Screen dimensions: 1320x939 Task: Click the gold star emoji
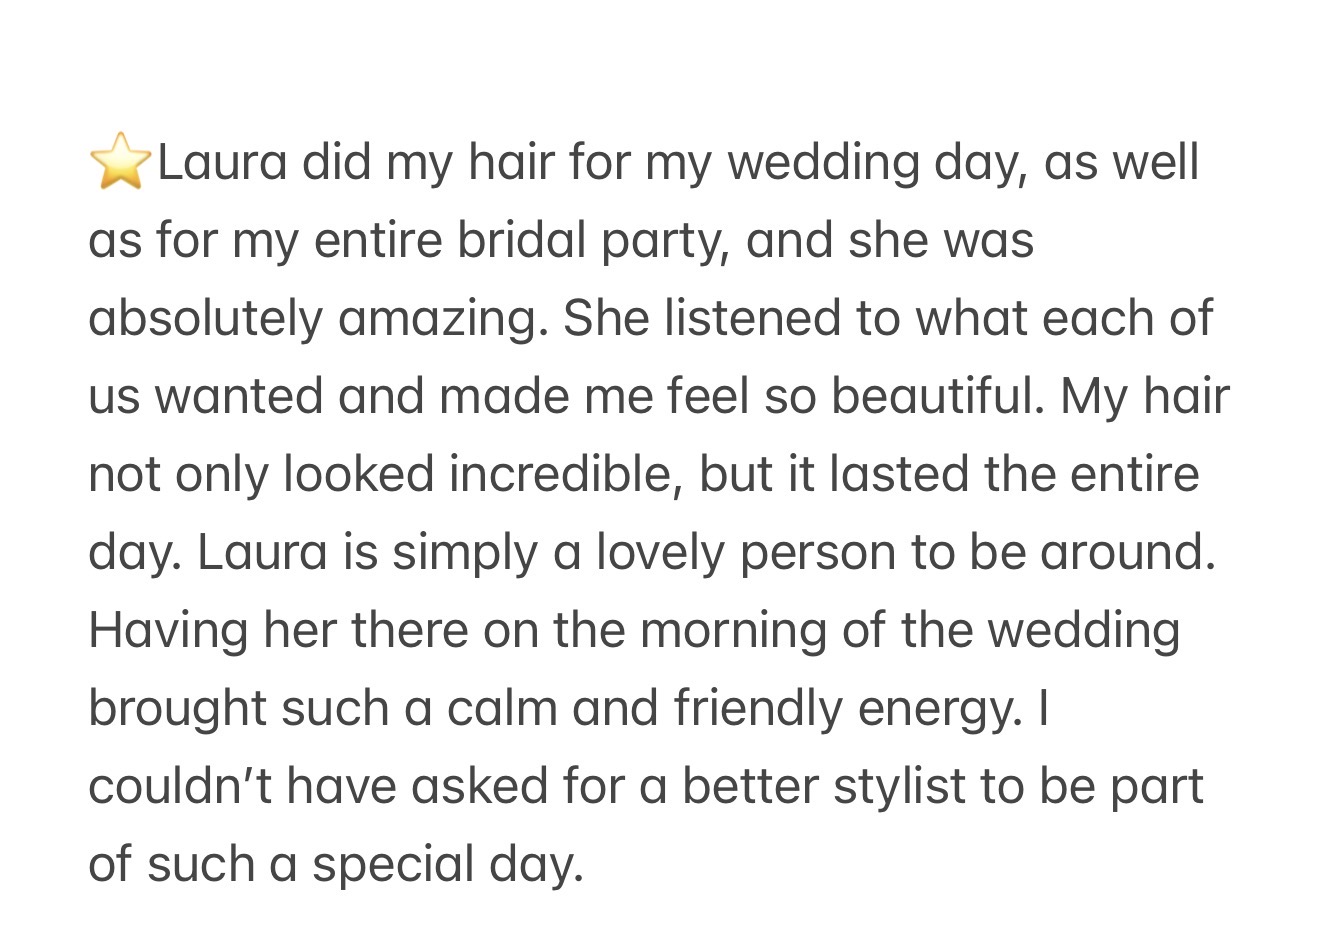click(x=119, y=161)
